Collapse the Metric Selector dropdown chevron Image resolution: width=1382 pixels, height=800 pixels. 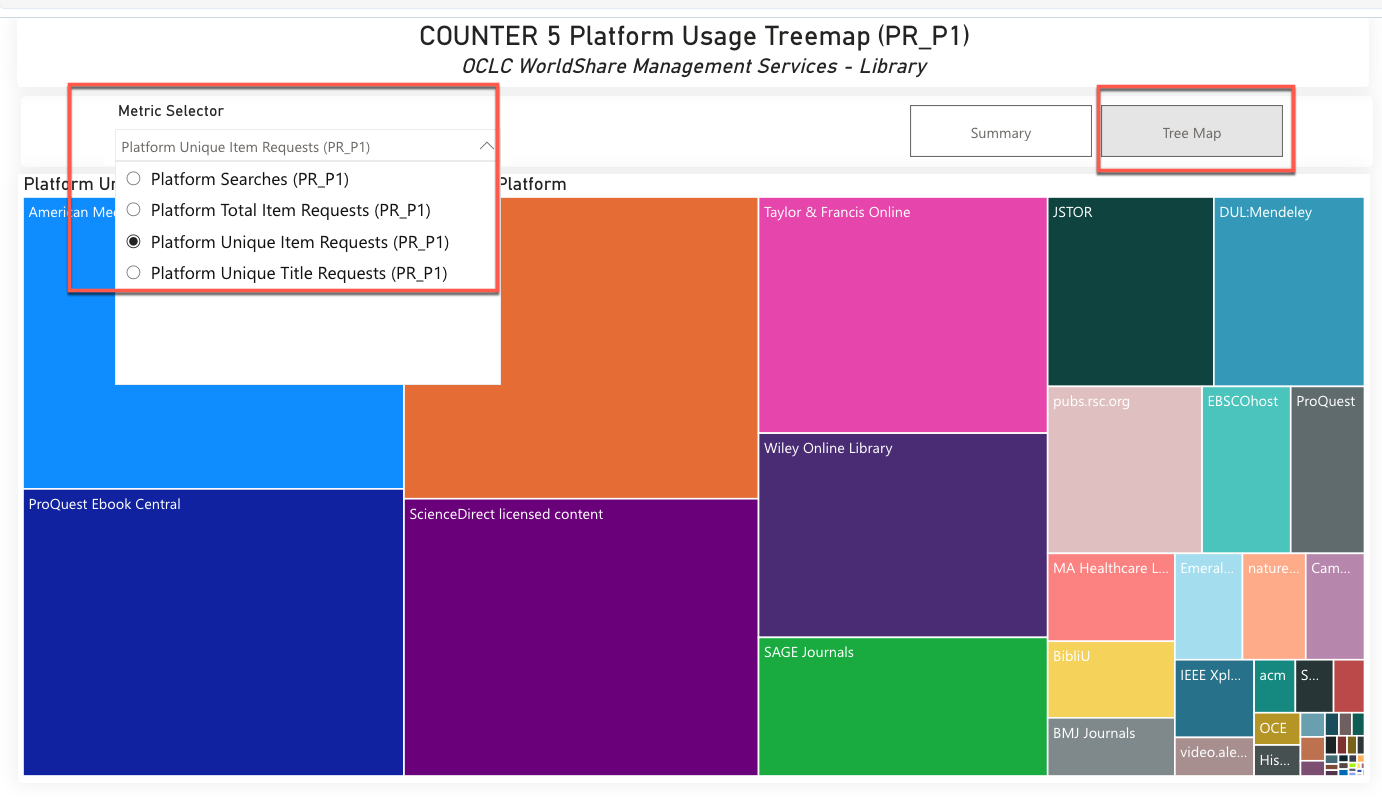487,145
